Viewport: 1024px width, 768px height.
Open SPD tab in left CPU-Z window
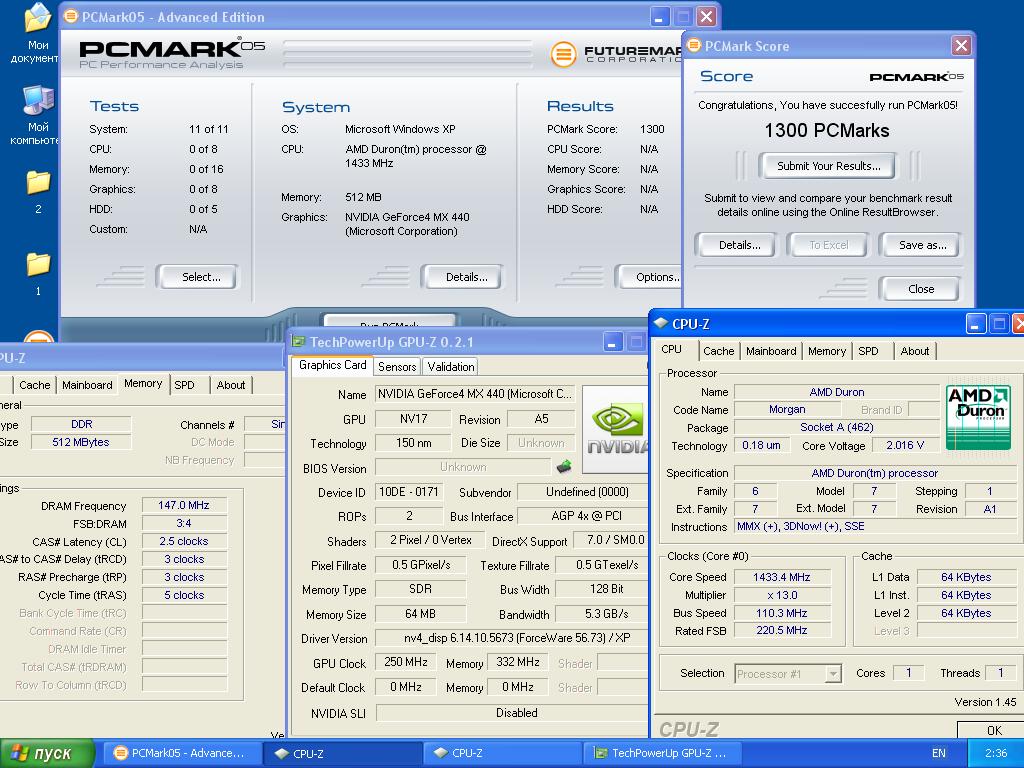(184, 385)
